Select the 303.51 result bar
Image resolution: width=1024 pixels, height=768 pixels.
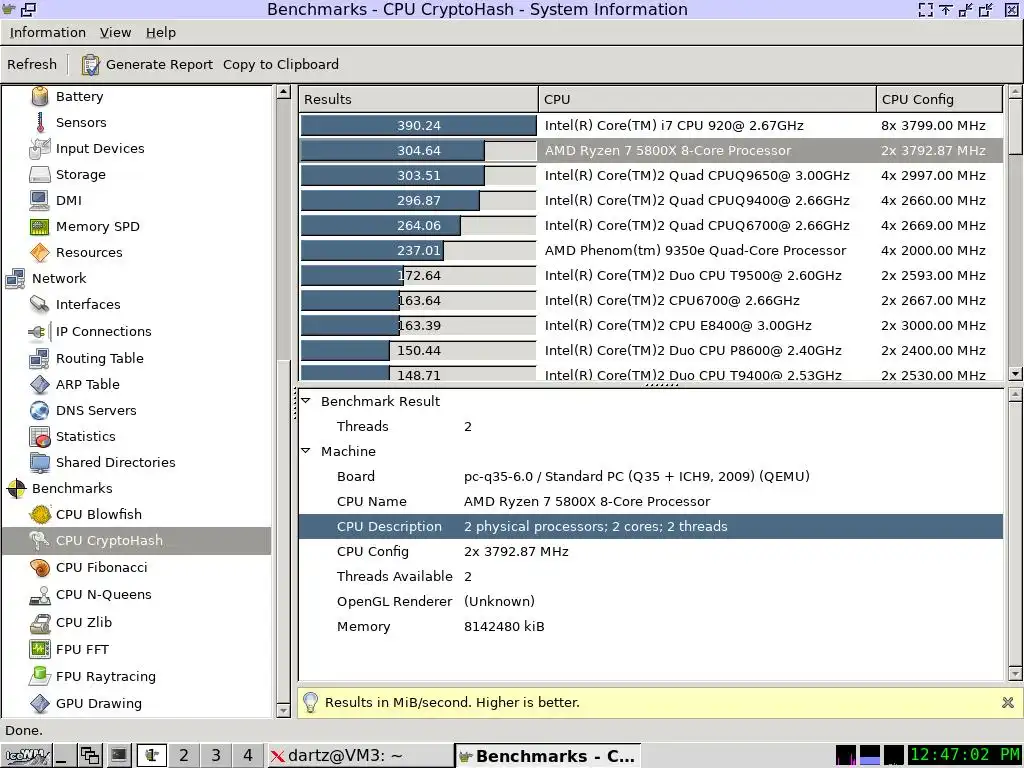pyautogui.click(x=419, y=176)
